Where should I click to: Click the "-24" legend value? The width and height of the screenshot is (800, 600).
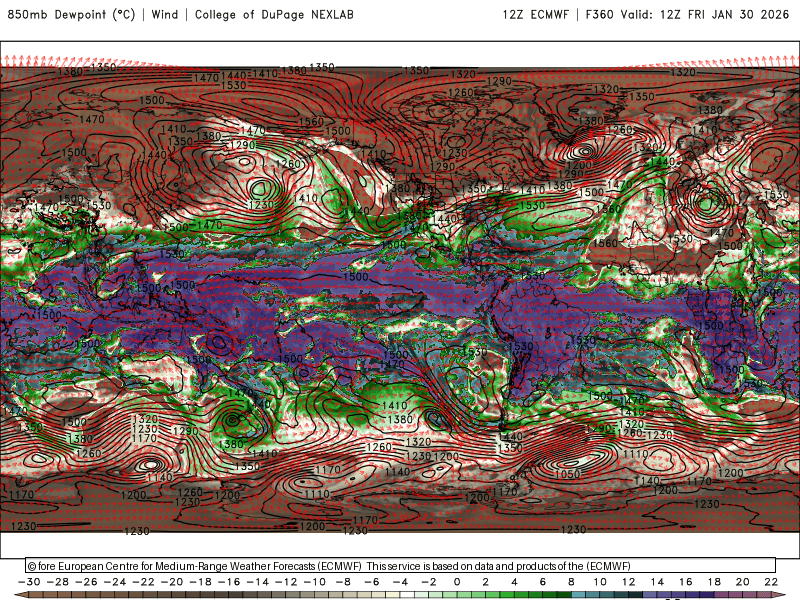pyautogui.click(x=115, y=582)
